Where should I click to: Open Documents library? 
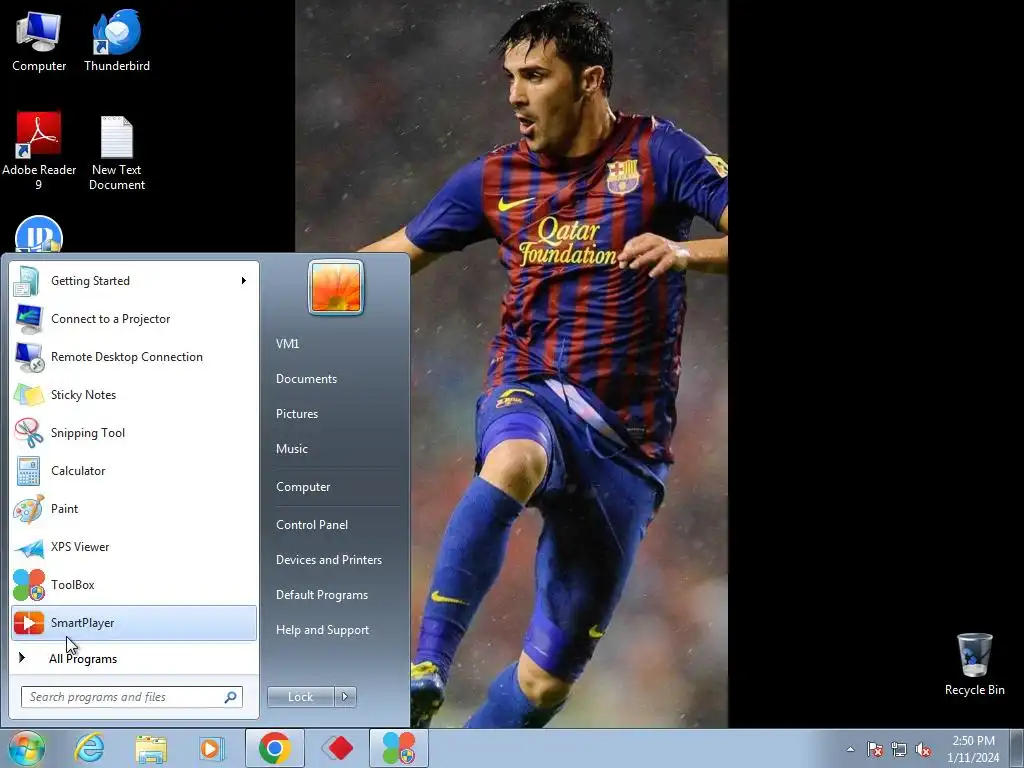pyautogui.click(x=306, y=379)
